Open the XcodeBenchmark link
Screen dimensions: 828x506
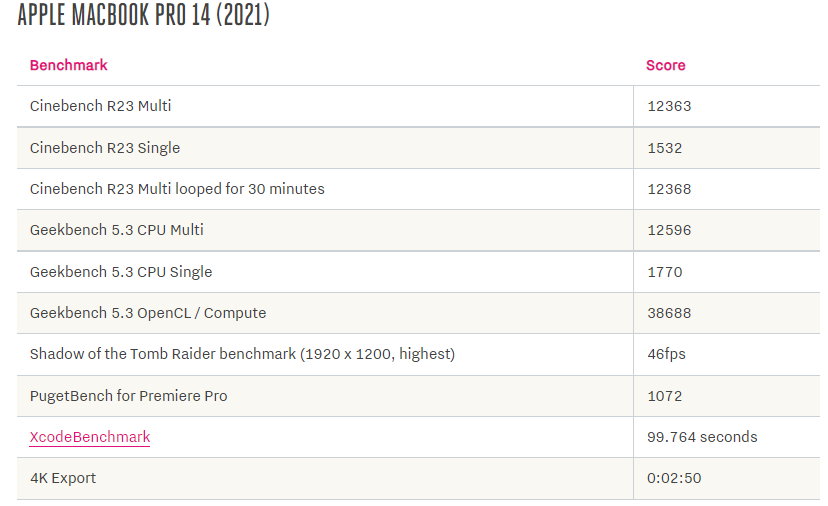click(x=90, y=437)
